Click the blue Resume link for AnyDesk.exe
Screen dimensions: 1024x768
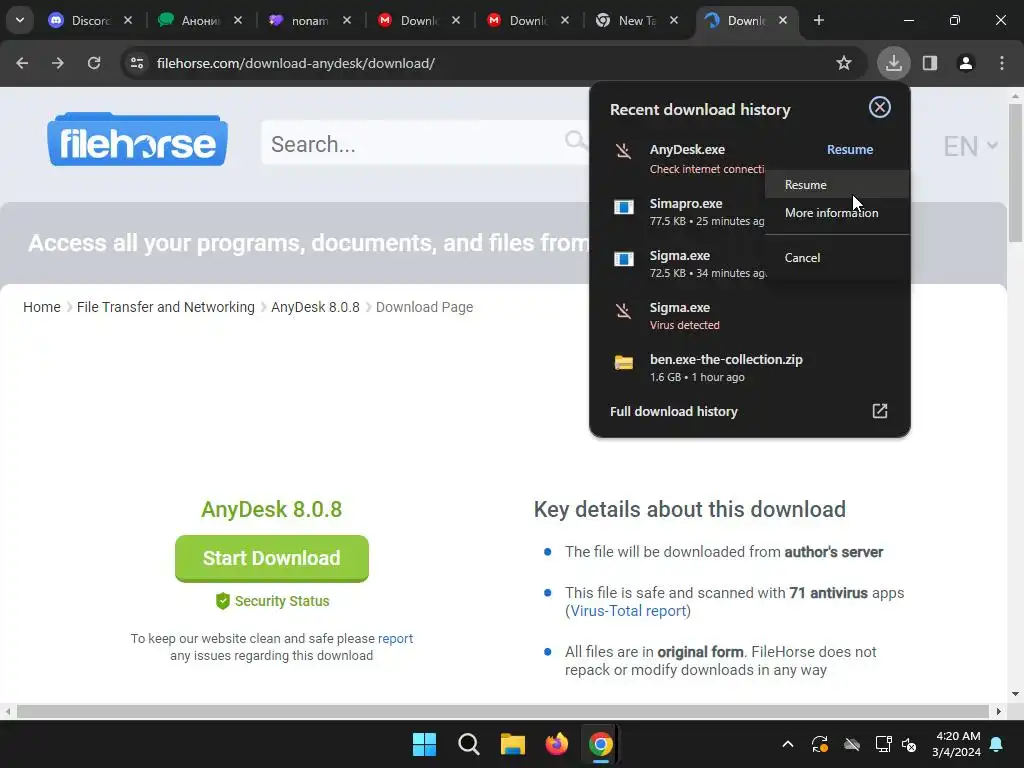click(x=850, y=150)
